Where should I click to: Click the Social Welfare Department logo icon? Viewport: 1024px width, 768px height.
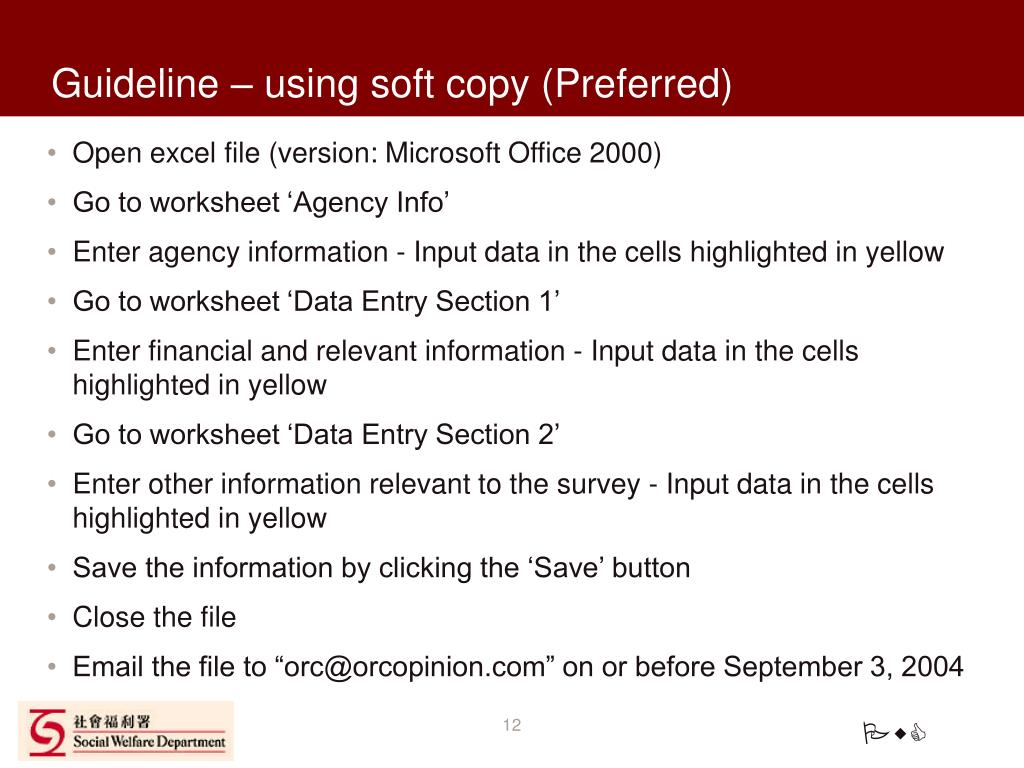coord(47,731)
